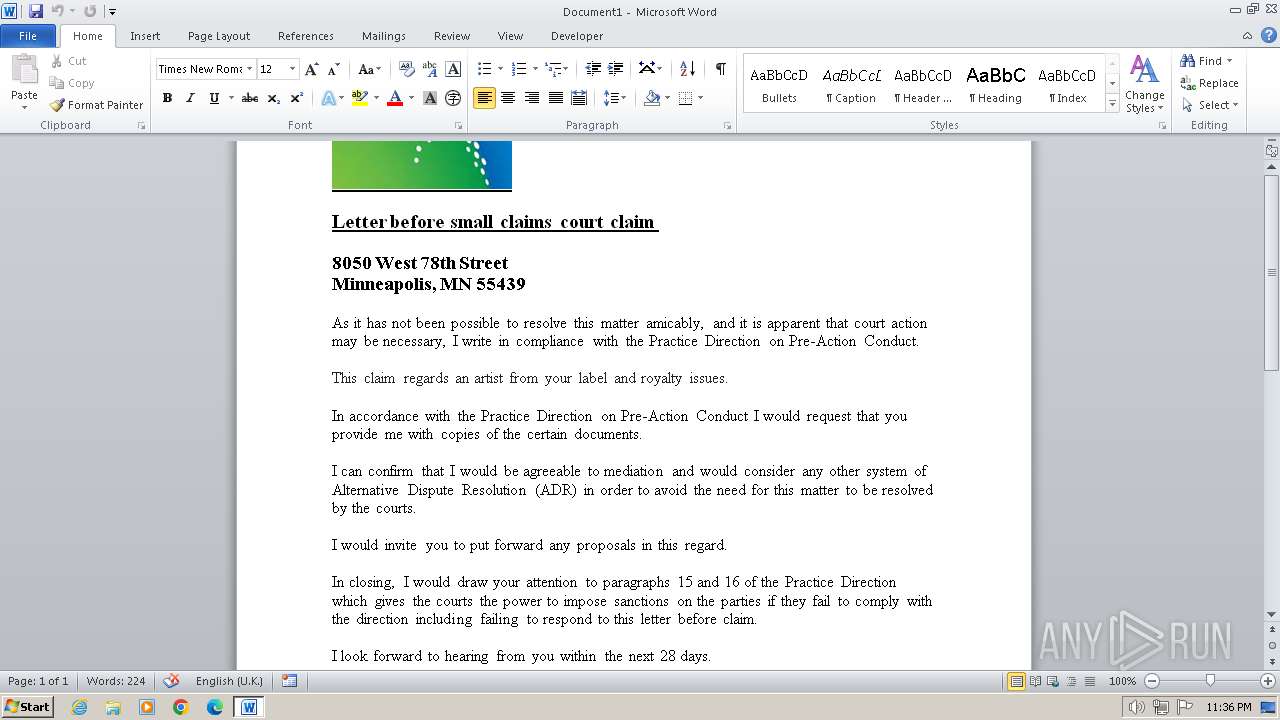
Task: Open Line and Paragraph Spacing menu
Action: pyautogui.click(x=614, y=98)
